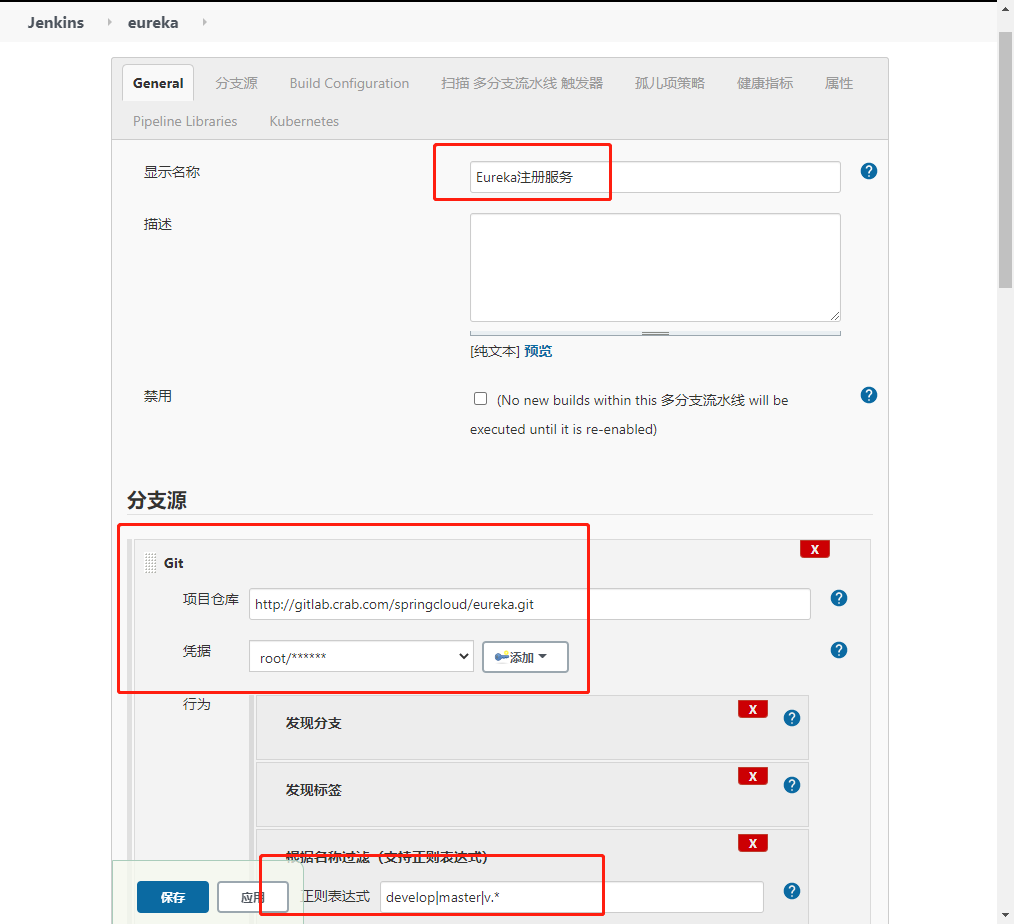Click into the 描述 description textarea
This screenshot has width=1014, height=924.
(x=655, y=267)
